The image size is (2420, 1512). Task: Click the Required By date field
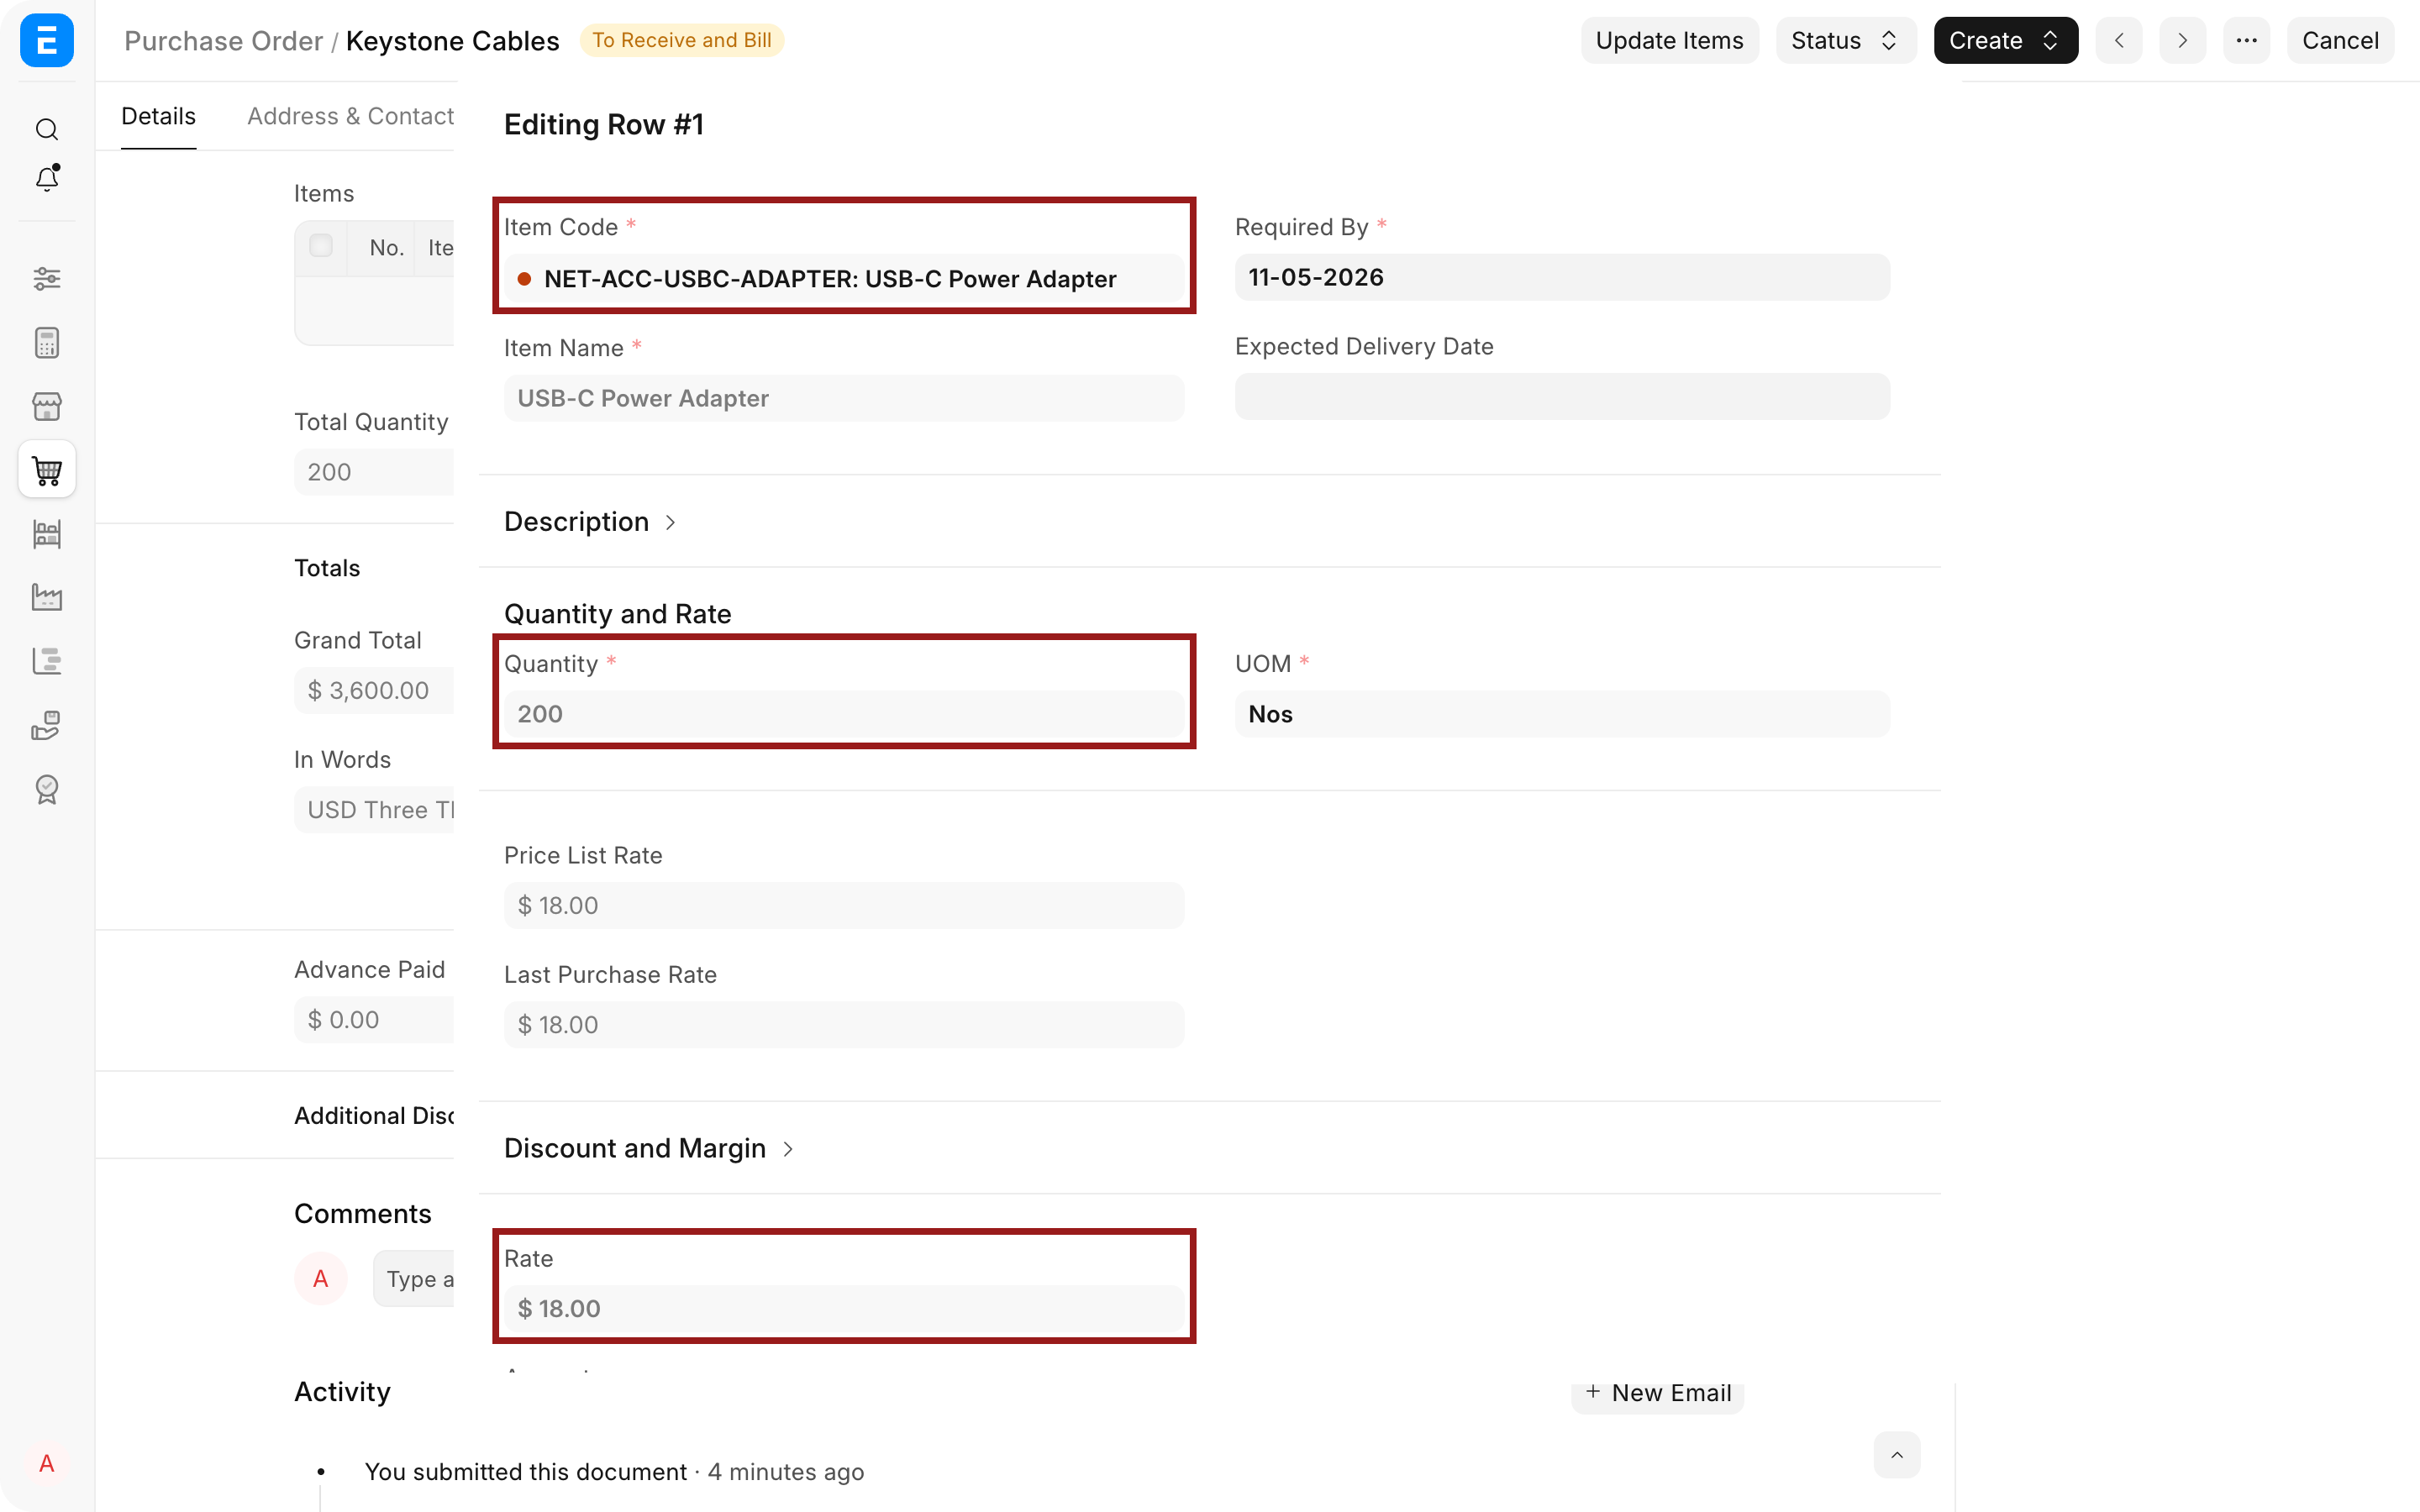point(1562,277)
